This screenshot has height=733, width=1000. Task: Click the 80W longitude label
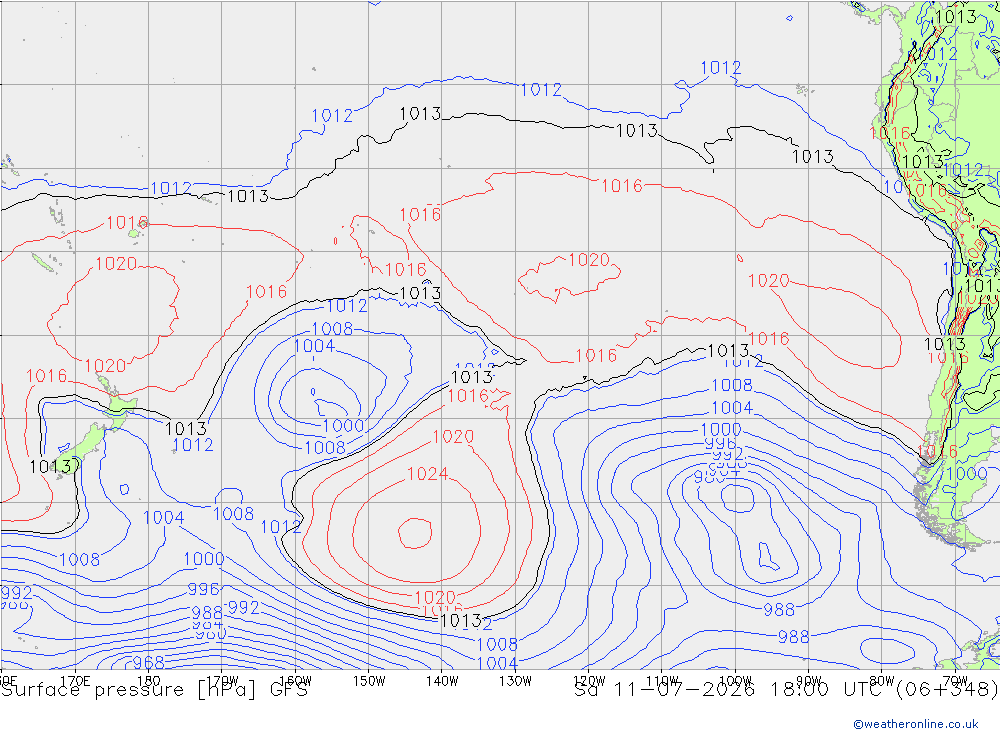coord(882,681)
